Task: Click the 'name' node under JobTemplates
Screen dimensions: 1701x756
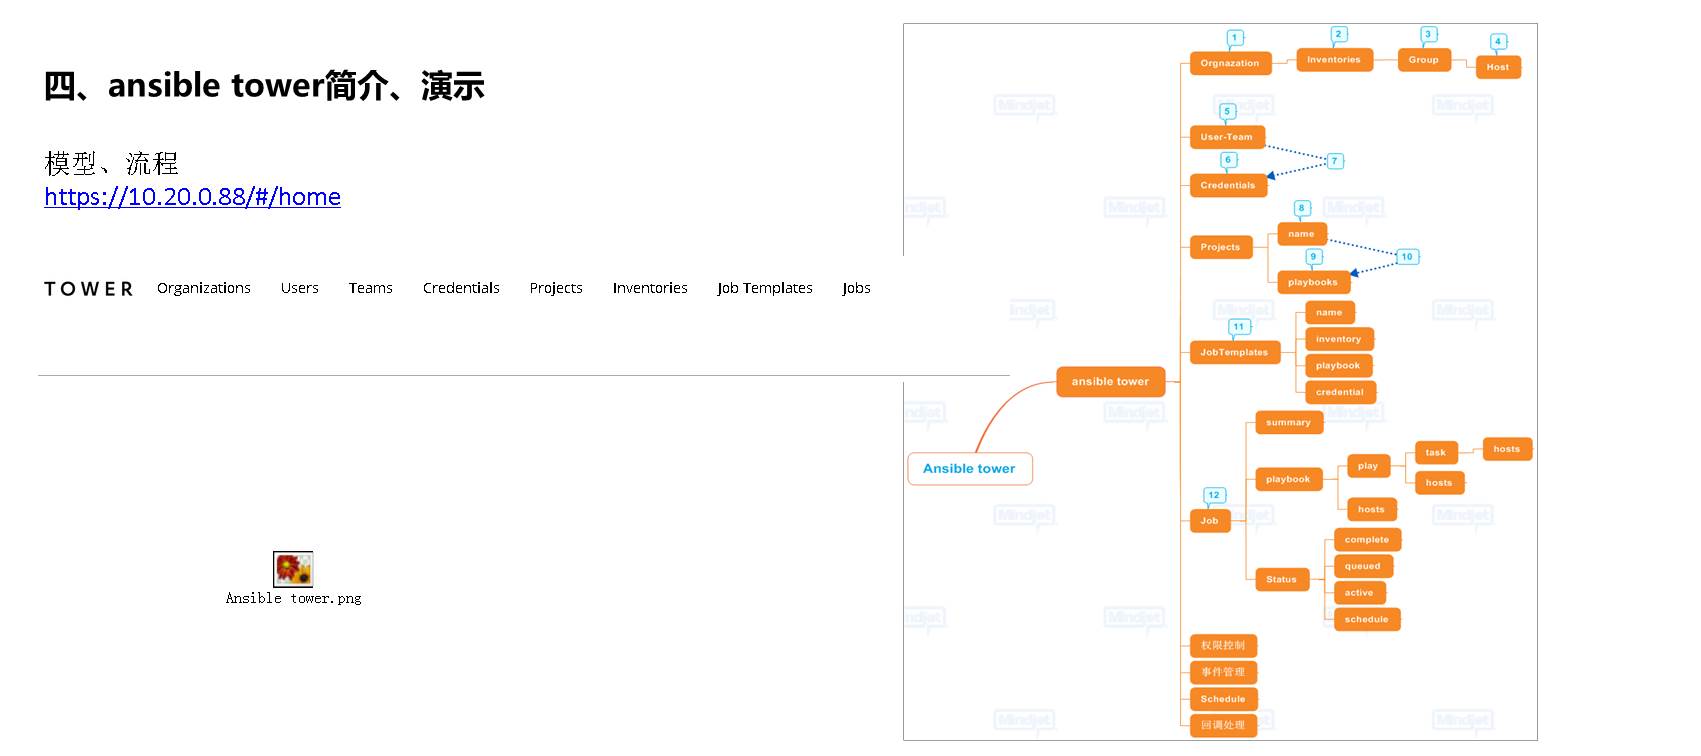Action: 1330,313
